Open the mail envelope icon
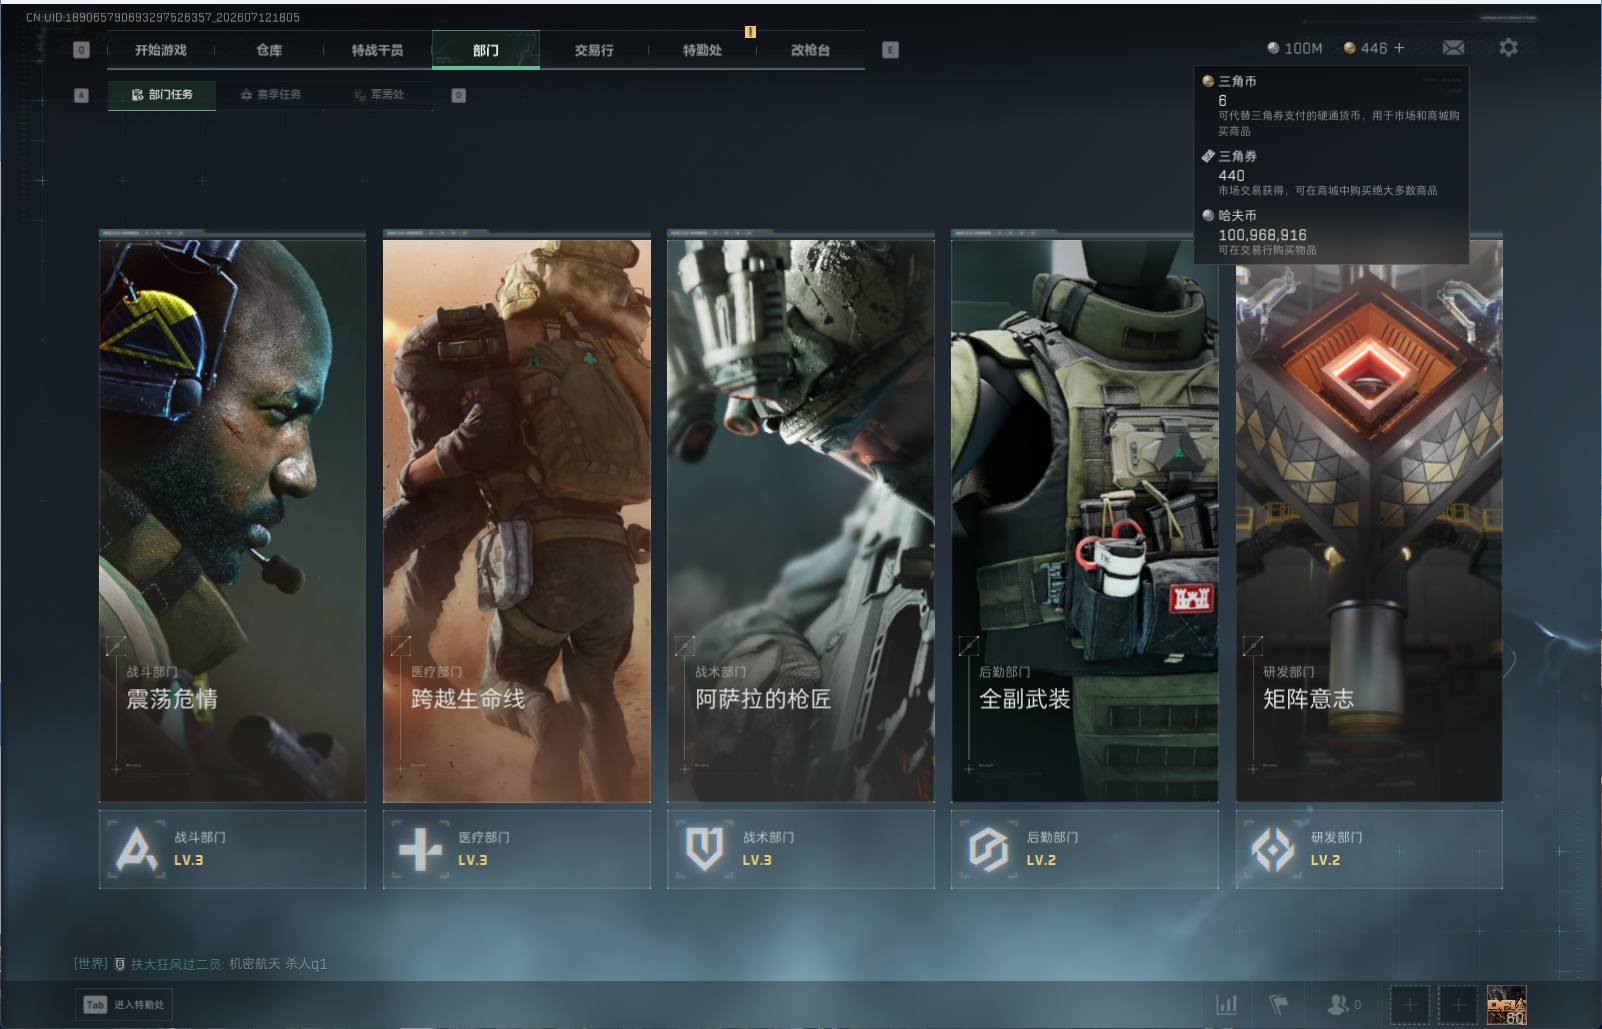This screenshot has width=1602, height=1029. pyautogui.click(x=1453, y=48)
